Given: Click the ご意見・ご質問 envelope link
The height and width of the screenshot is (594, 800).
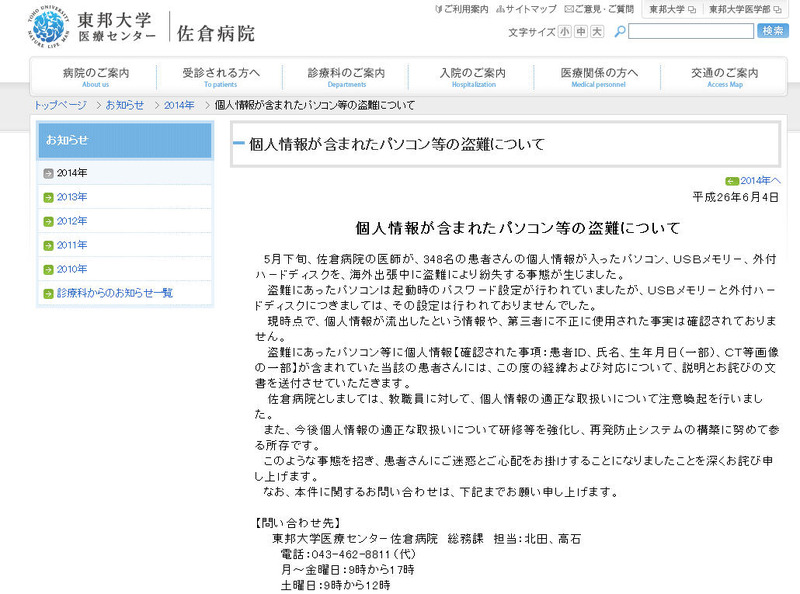Looking at the screenshot, I should coord(596,9).
